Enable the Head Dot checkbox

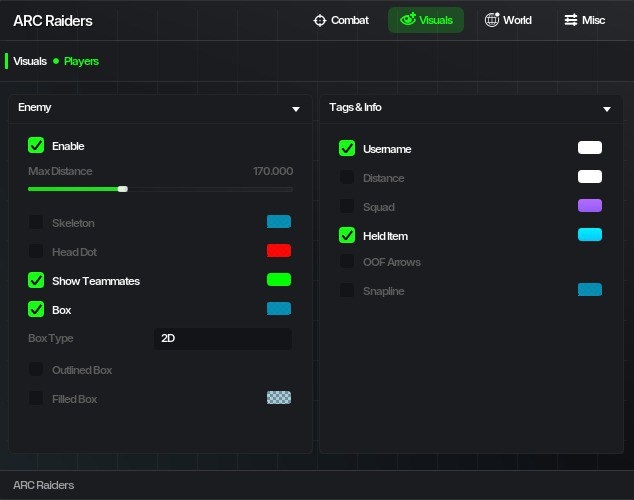pyautogui.click(x=36, y=251)
